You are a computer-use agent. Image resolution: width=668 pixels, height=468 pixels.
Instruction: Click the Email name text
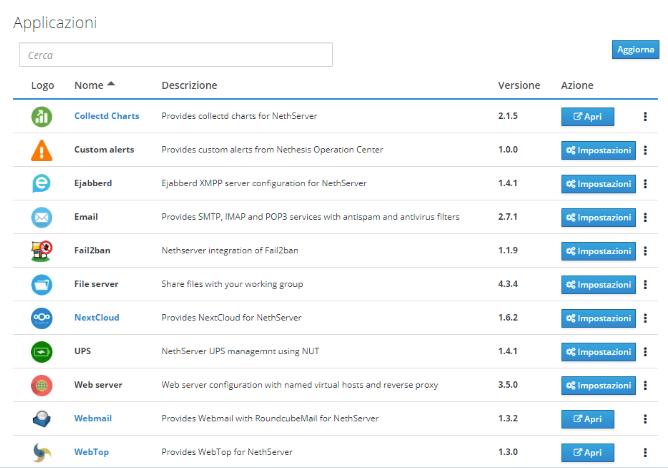[x=86, y=217]
